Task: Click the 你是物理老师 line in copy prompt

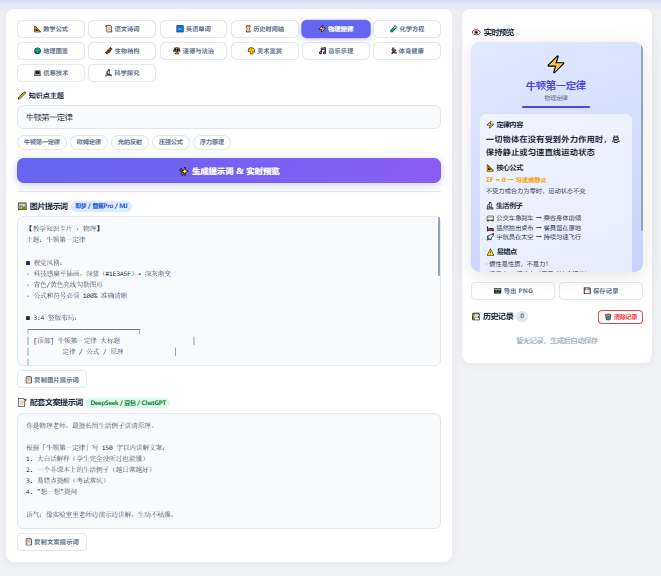Action: pos(90,425)
